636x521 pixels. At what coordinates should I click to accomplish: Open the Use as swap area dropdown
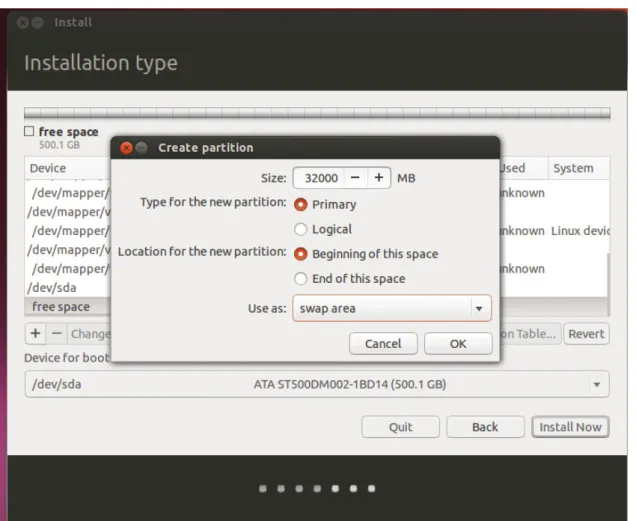[392, 308]
